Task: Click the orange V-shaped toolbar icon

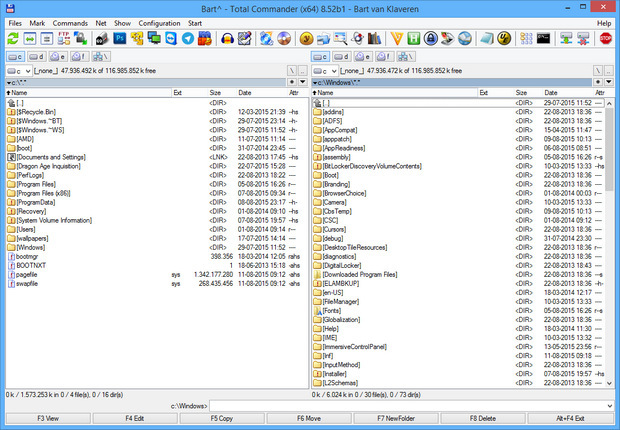Action: pyautogui.click(x=397, y=39)
